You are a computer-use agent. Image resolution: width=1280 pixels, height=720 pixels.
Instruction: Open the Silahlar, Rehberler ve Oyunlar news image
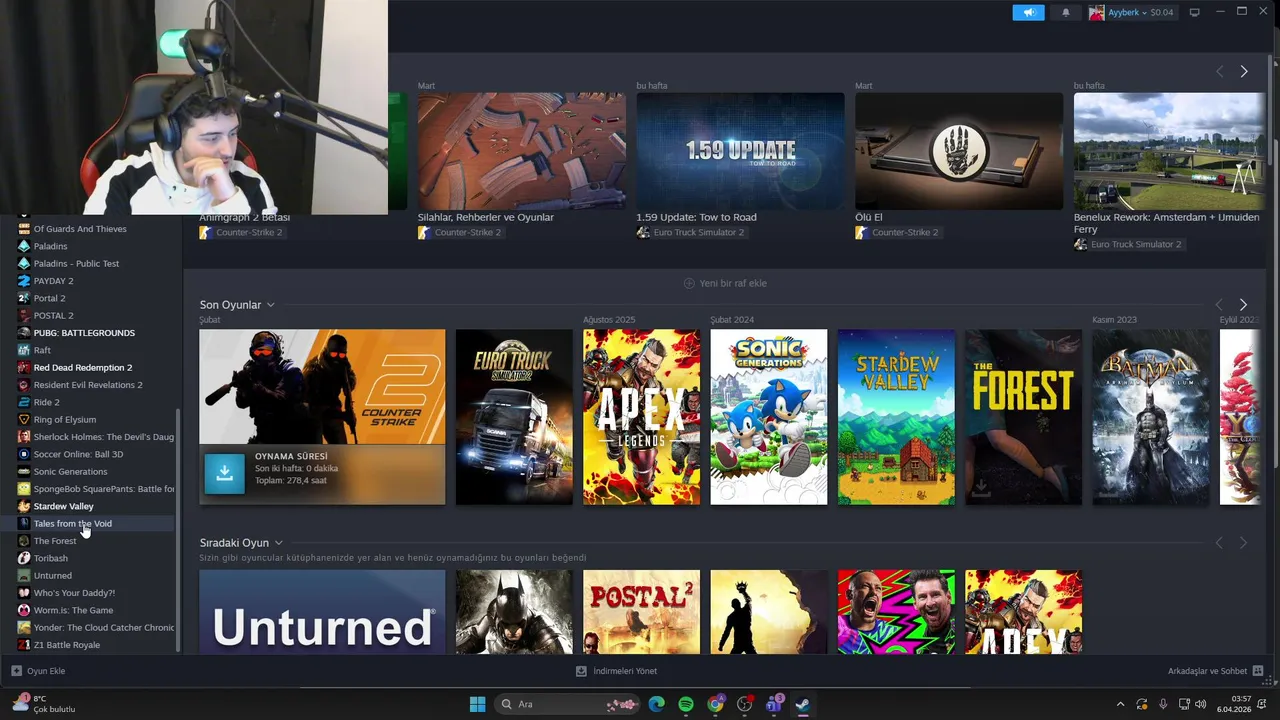(x=522, y=151)
